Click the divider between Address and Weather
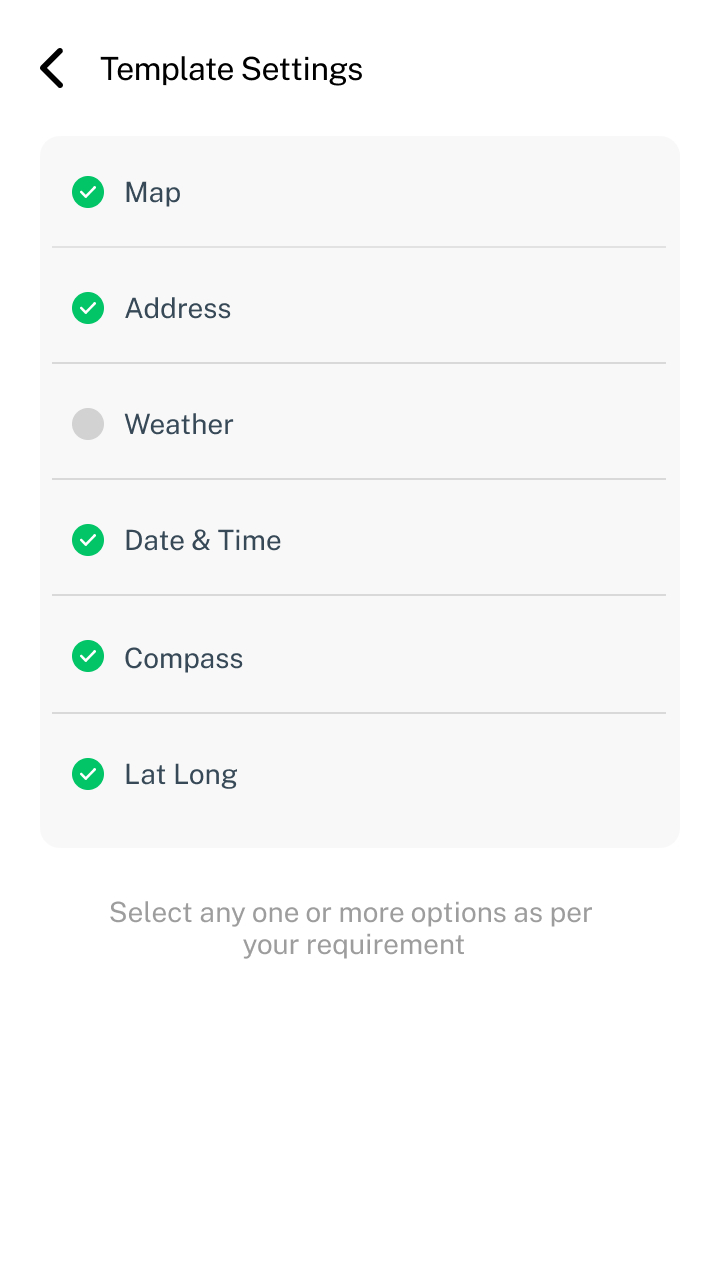The height and width of the screenshot is (1280, 720). coord(358,363)
